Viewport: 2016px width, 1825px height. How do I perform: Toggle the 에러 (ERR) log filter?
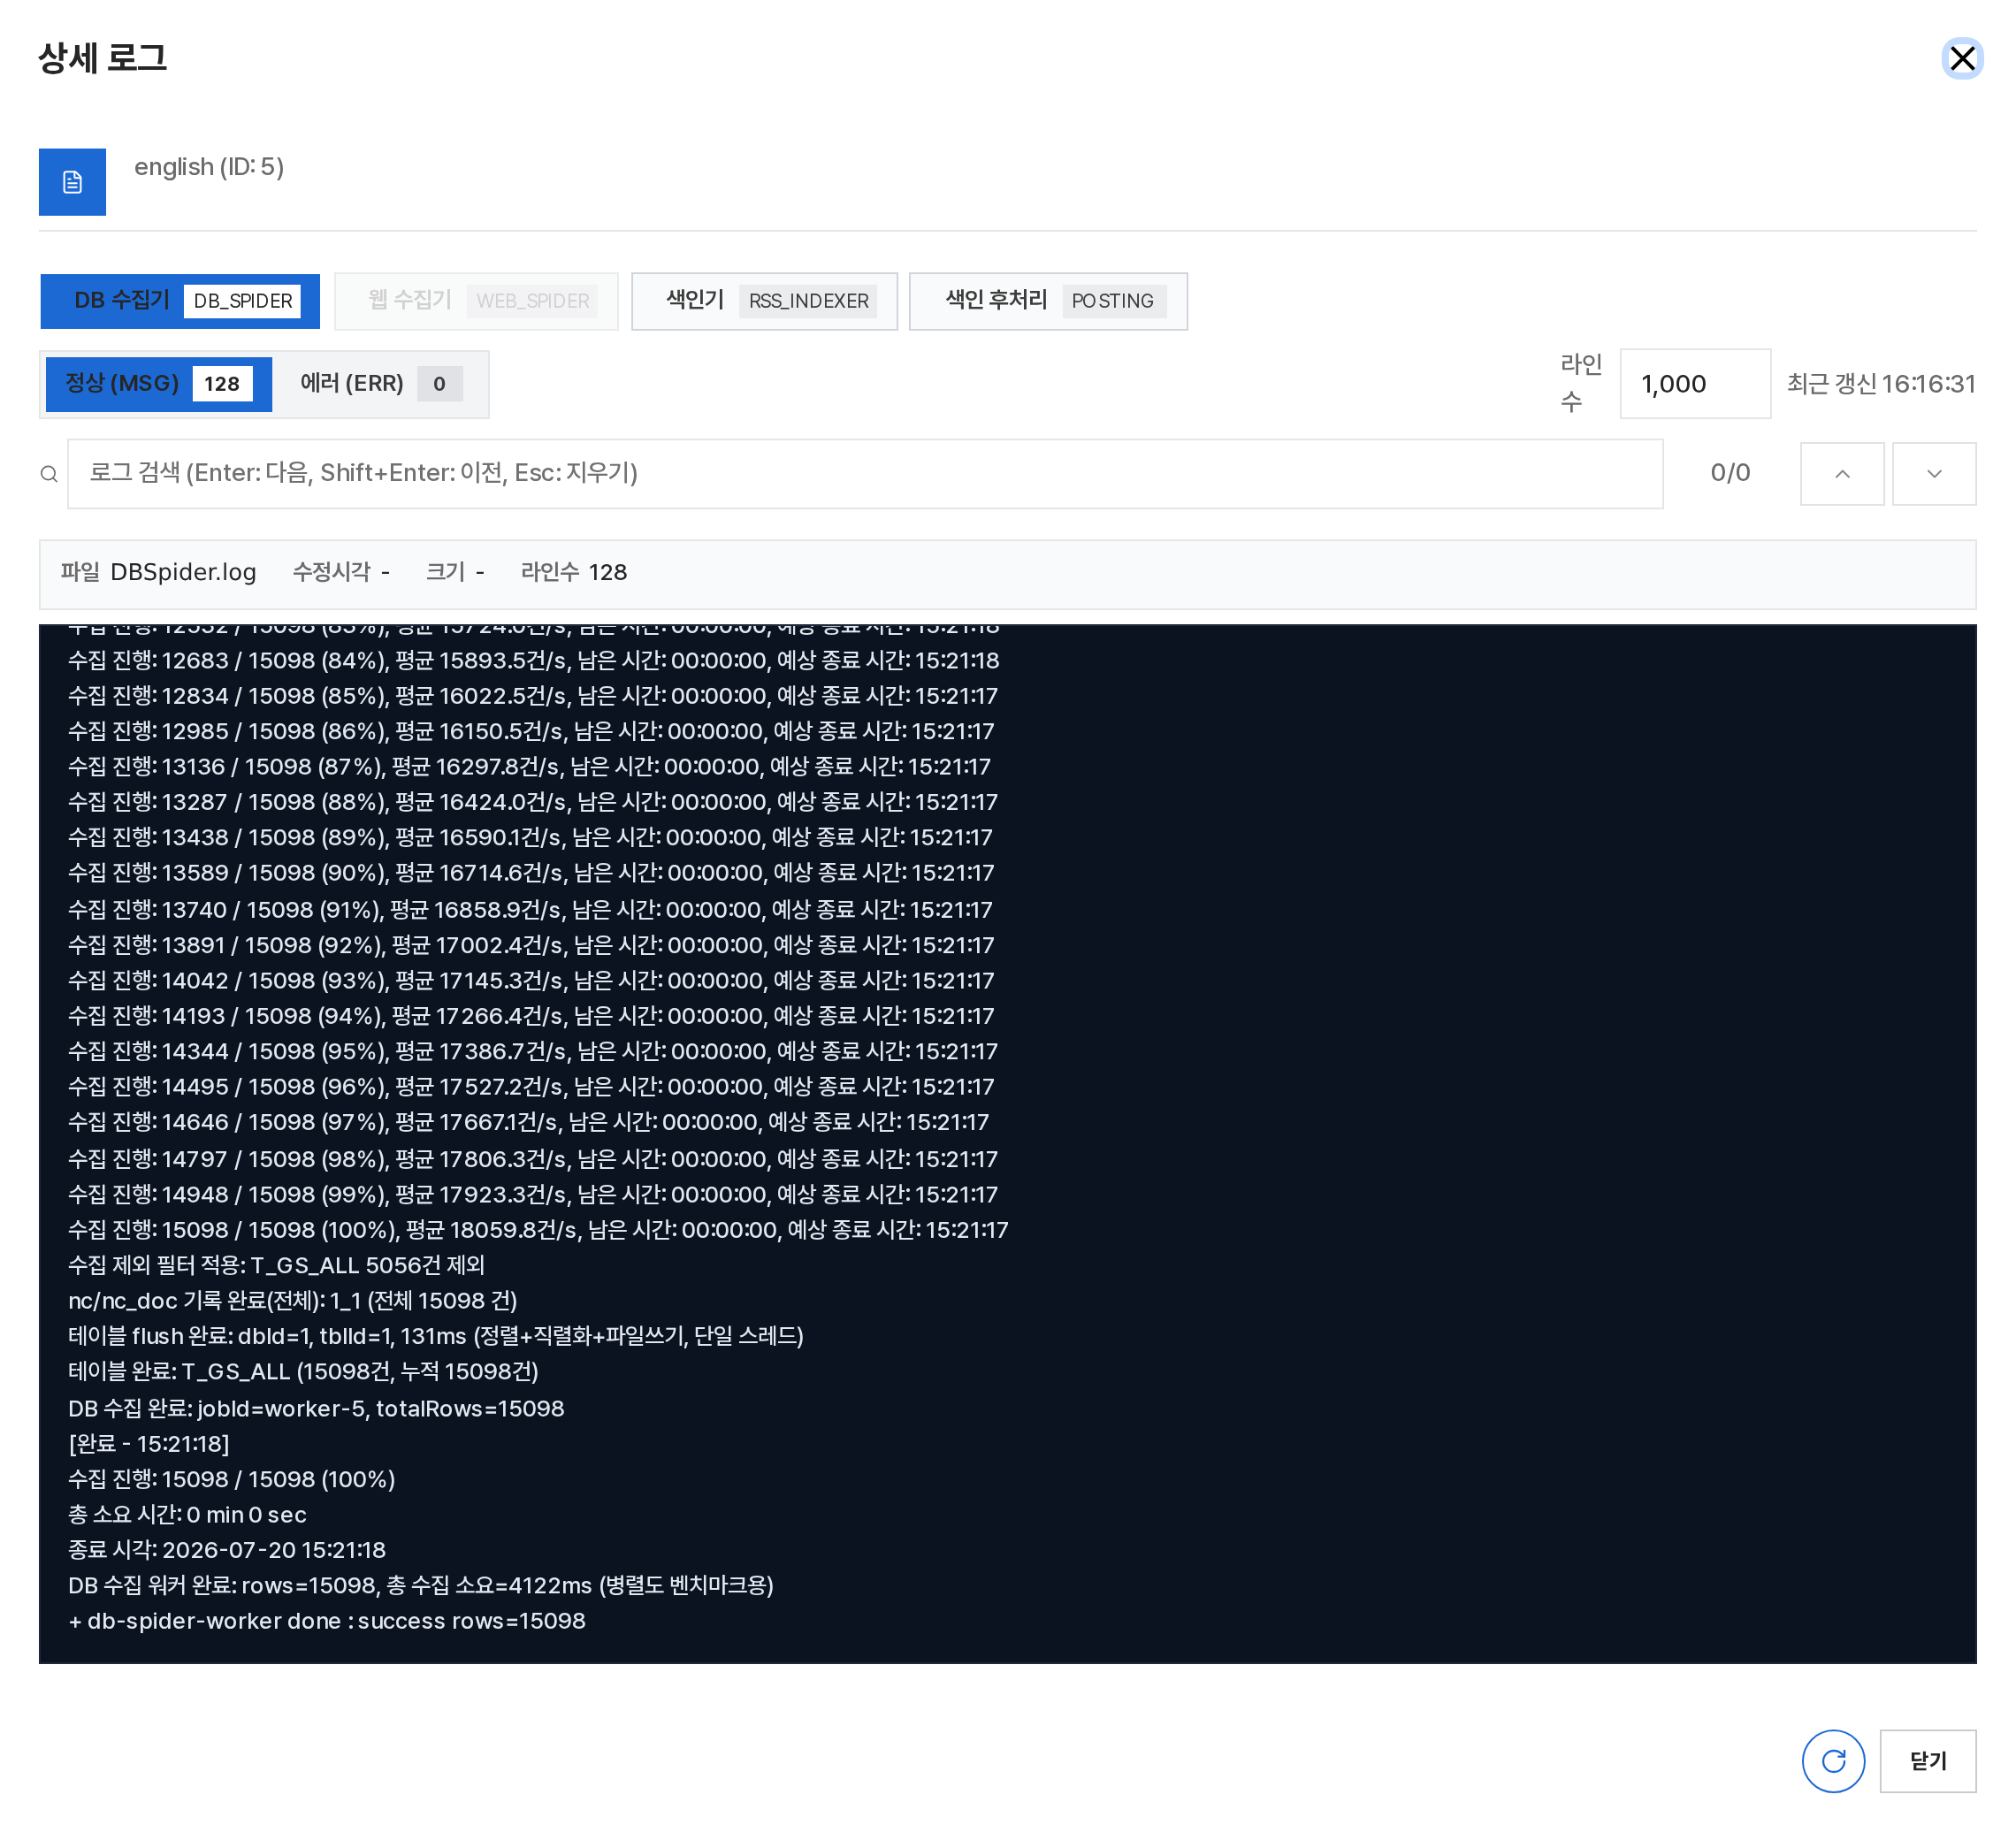[x=380, y=384]
